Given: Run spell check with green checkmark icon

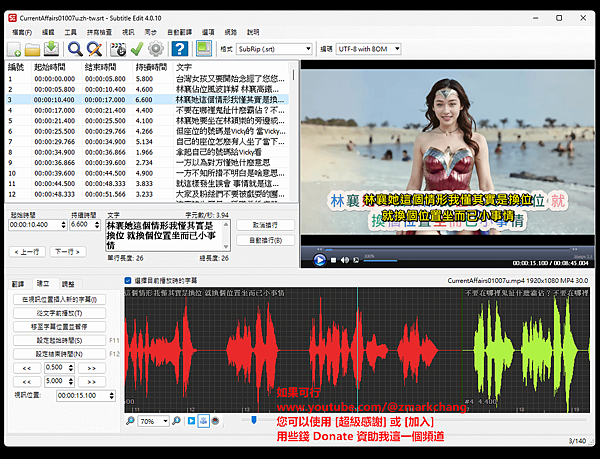Looking at the screenshot, I should point(137,49).
